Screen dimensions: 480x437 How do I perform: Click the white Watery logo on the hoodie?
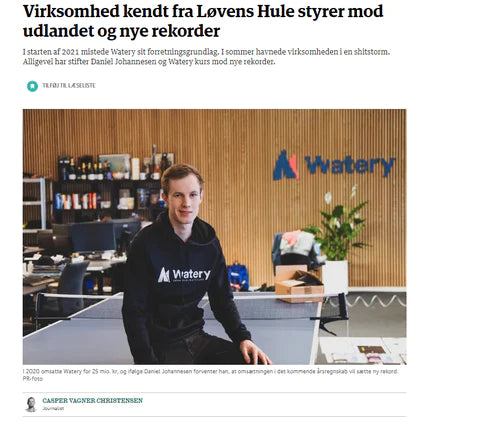tap(184, 275)
